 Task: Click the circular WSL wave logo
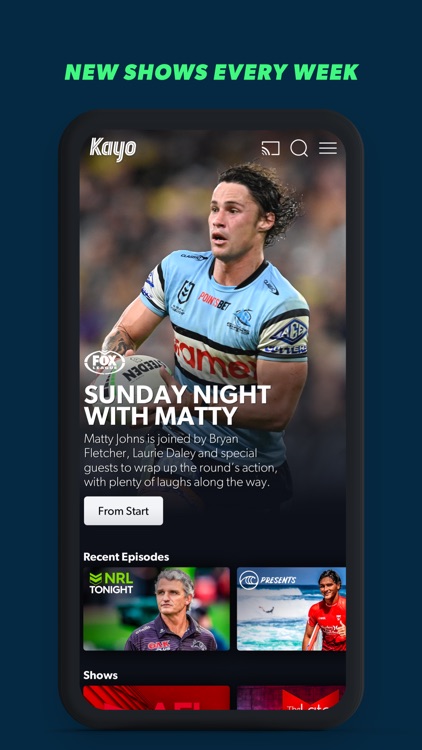click(x=249, y=580)
